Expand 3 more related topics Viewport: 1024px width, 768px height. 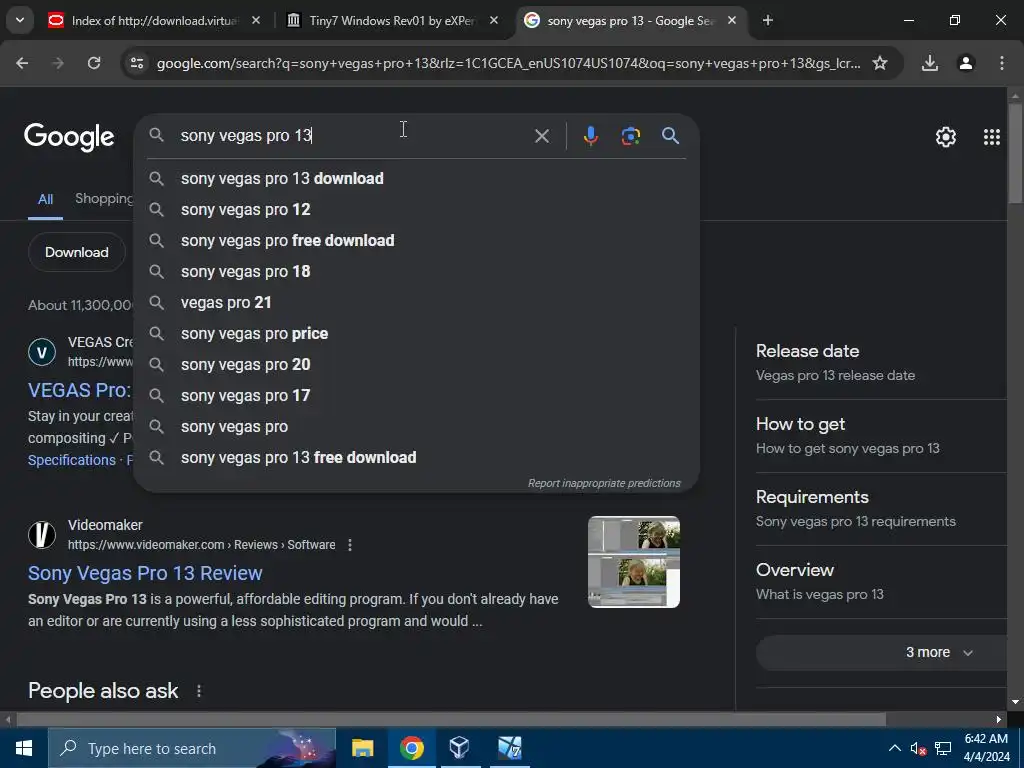click(x=882, y=652)
